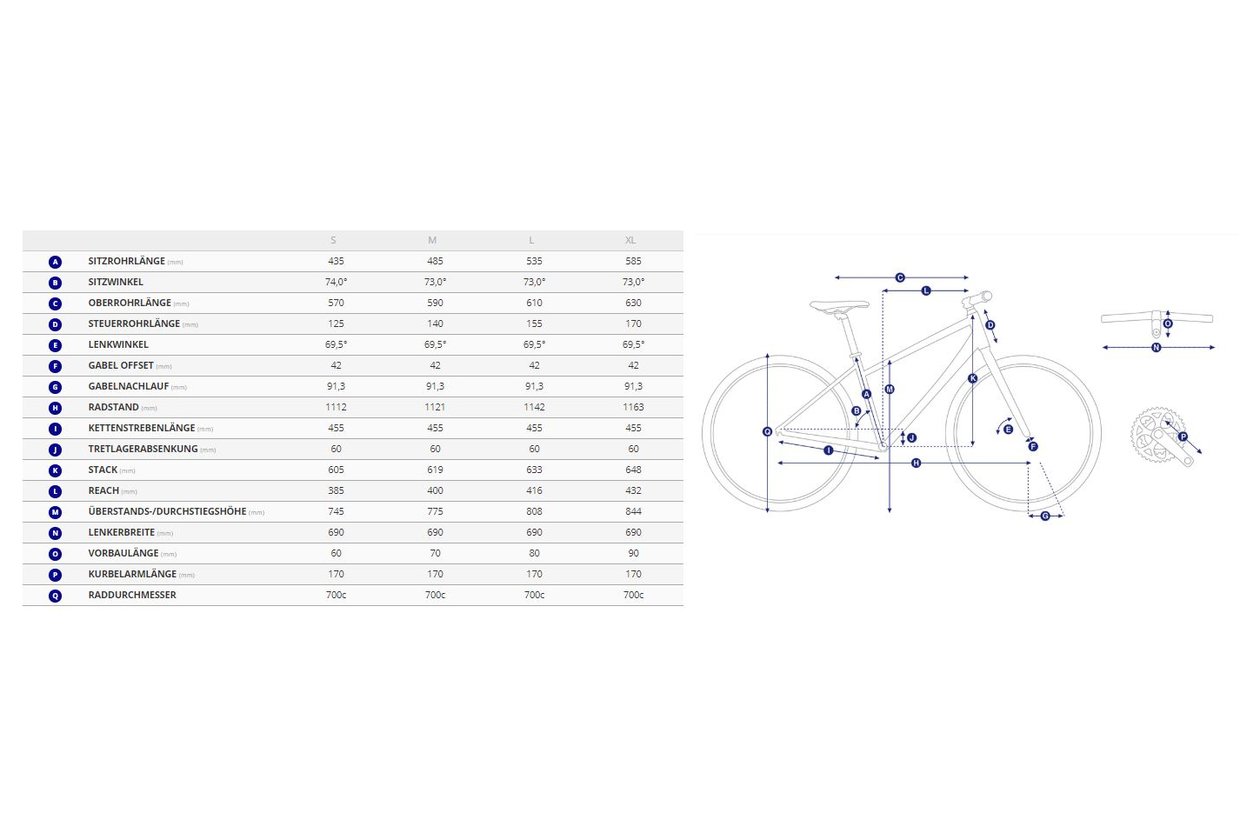The image size is (1260, 840).
Task: Select the S size column header
Action: 334,241
